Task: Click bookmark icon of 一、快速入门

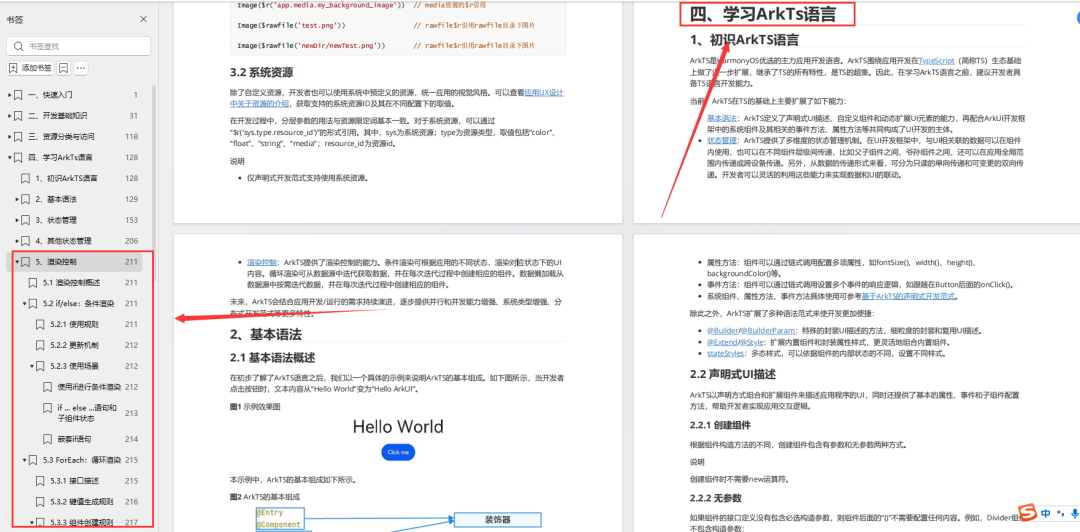Action: pyautogui.click(x=19, y=94)
